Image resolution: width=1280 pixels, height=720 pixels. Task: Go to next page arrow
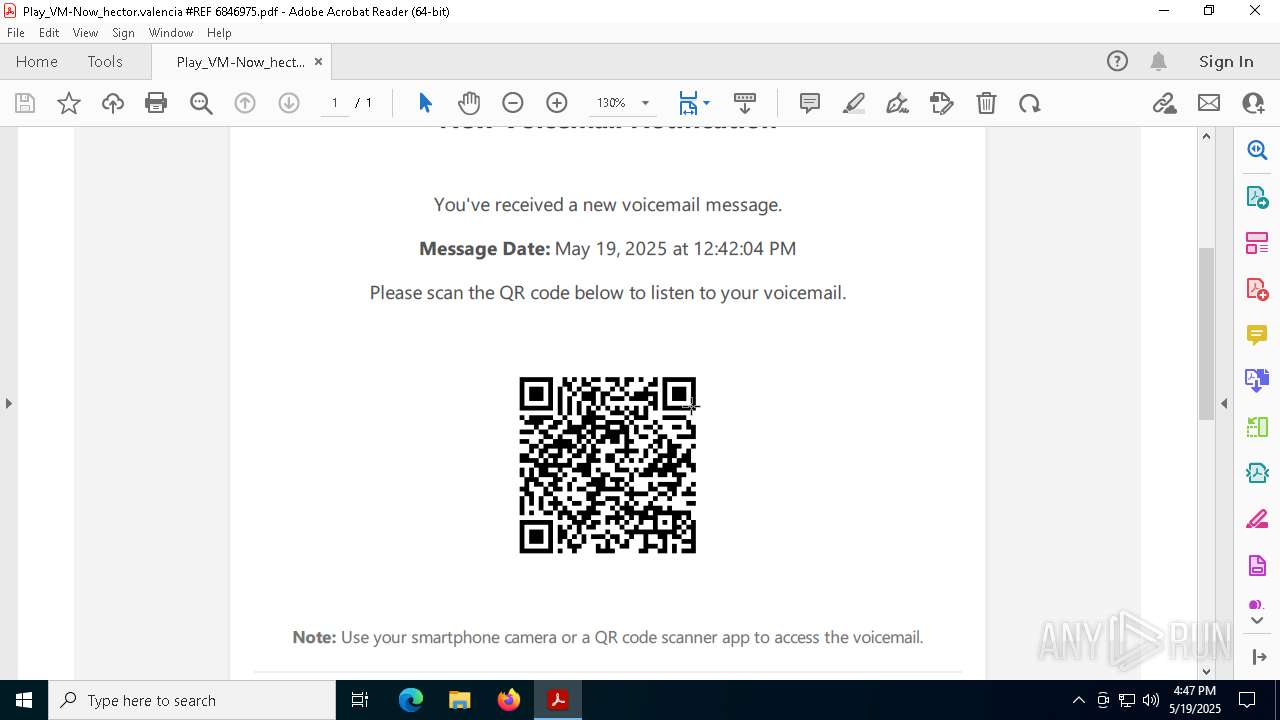[x=289, y=103]
